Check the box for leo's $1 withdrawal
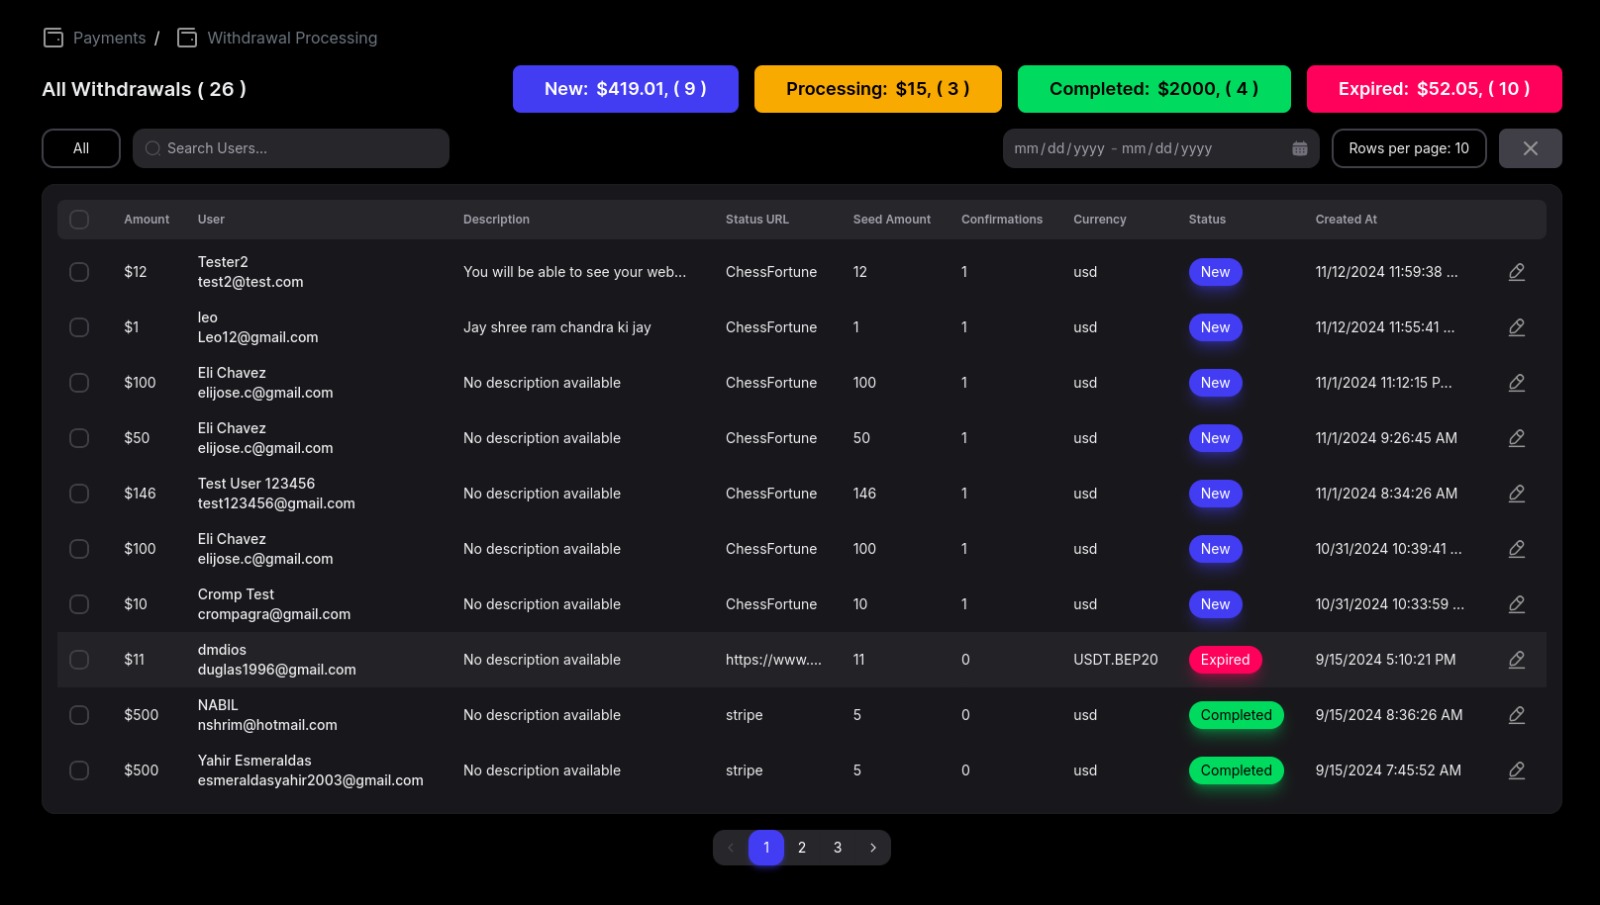Screen dimensions: 1600x905 coord(79,328)
